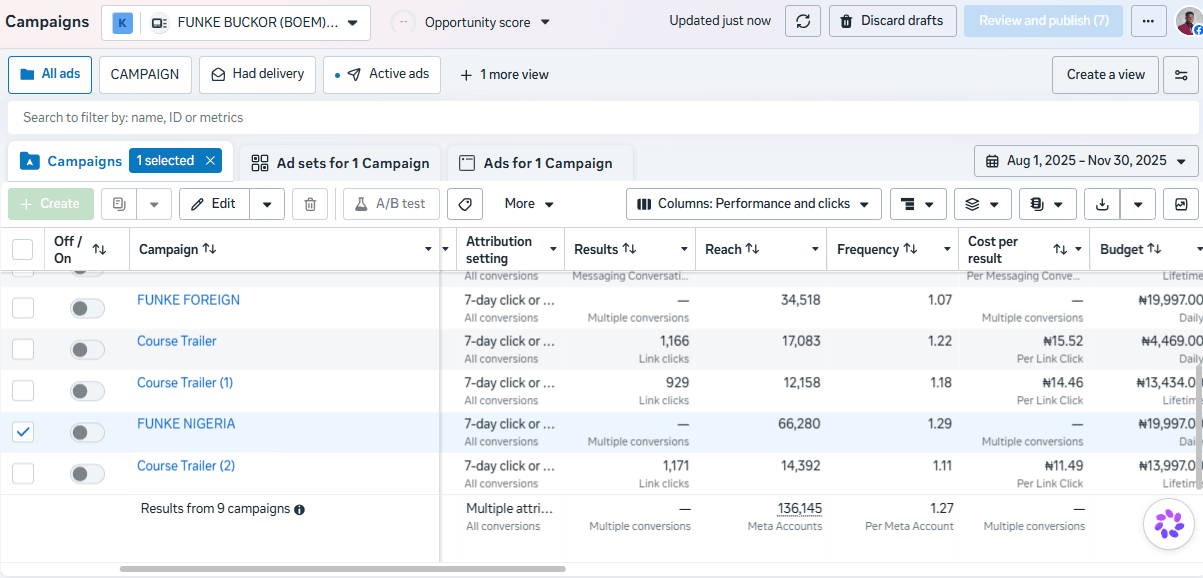Click the Search to filter input field

coord(601,118)
